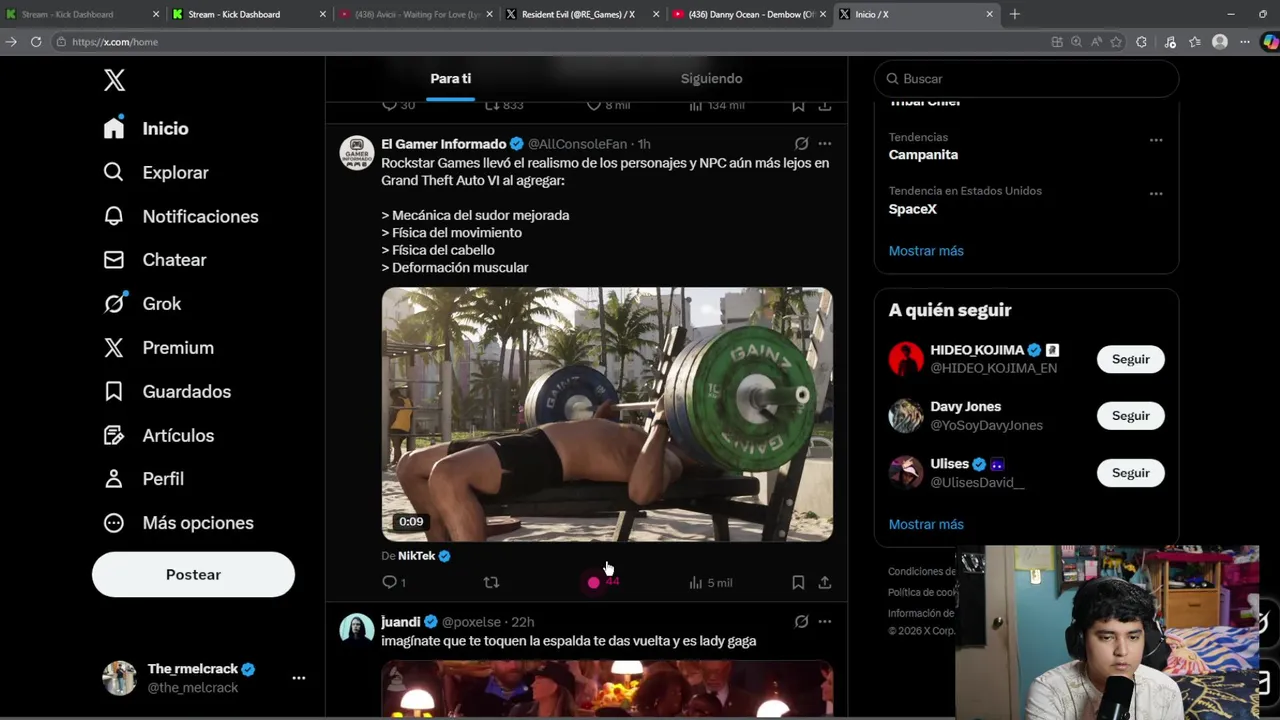Repost El Gamer Informado post
The width and height of the screenshot is (1280, 720).
point(491,582)
